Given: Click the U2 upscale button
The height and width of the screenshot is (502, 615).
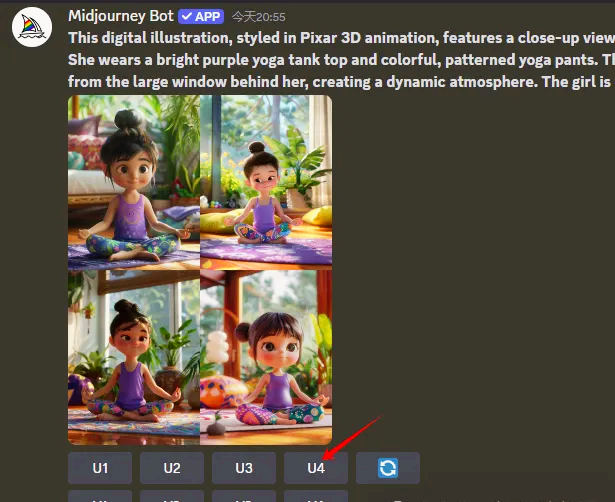Looking at the screenshot, I should (172, 468).
